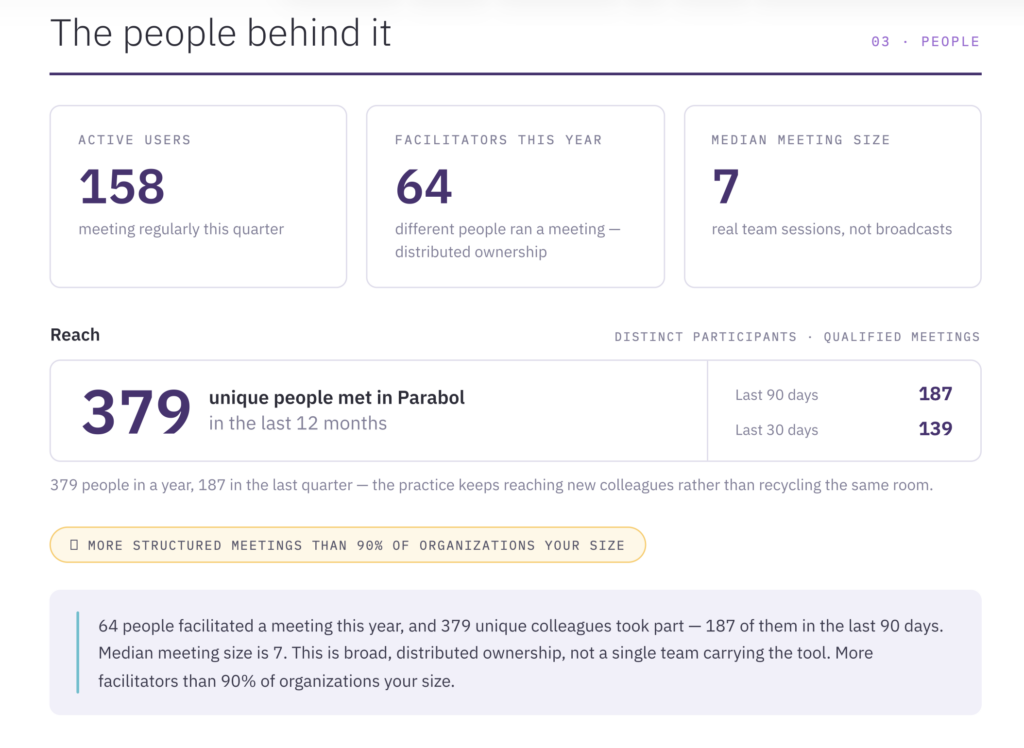Viewport: 1024px width, 748px height.
Task: Click the 'More structured meetings than 90%' badge
Action: coord(348,545)
